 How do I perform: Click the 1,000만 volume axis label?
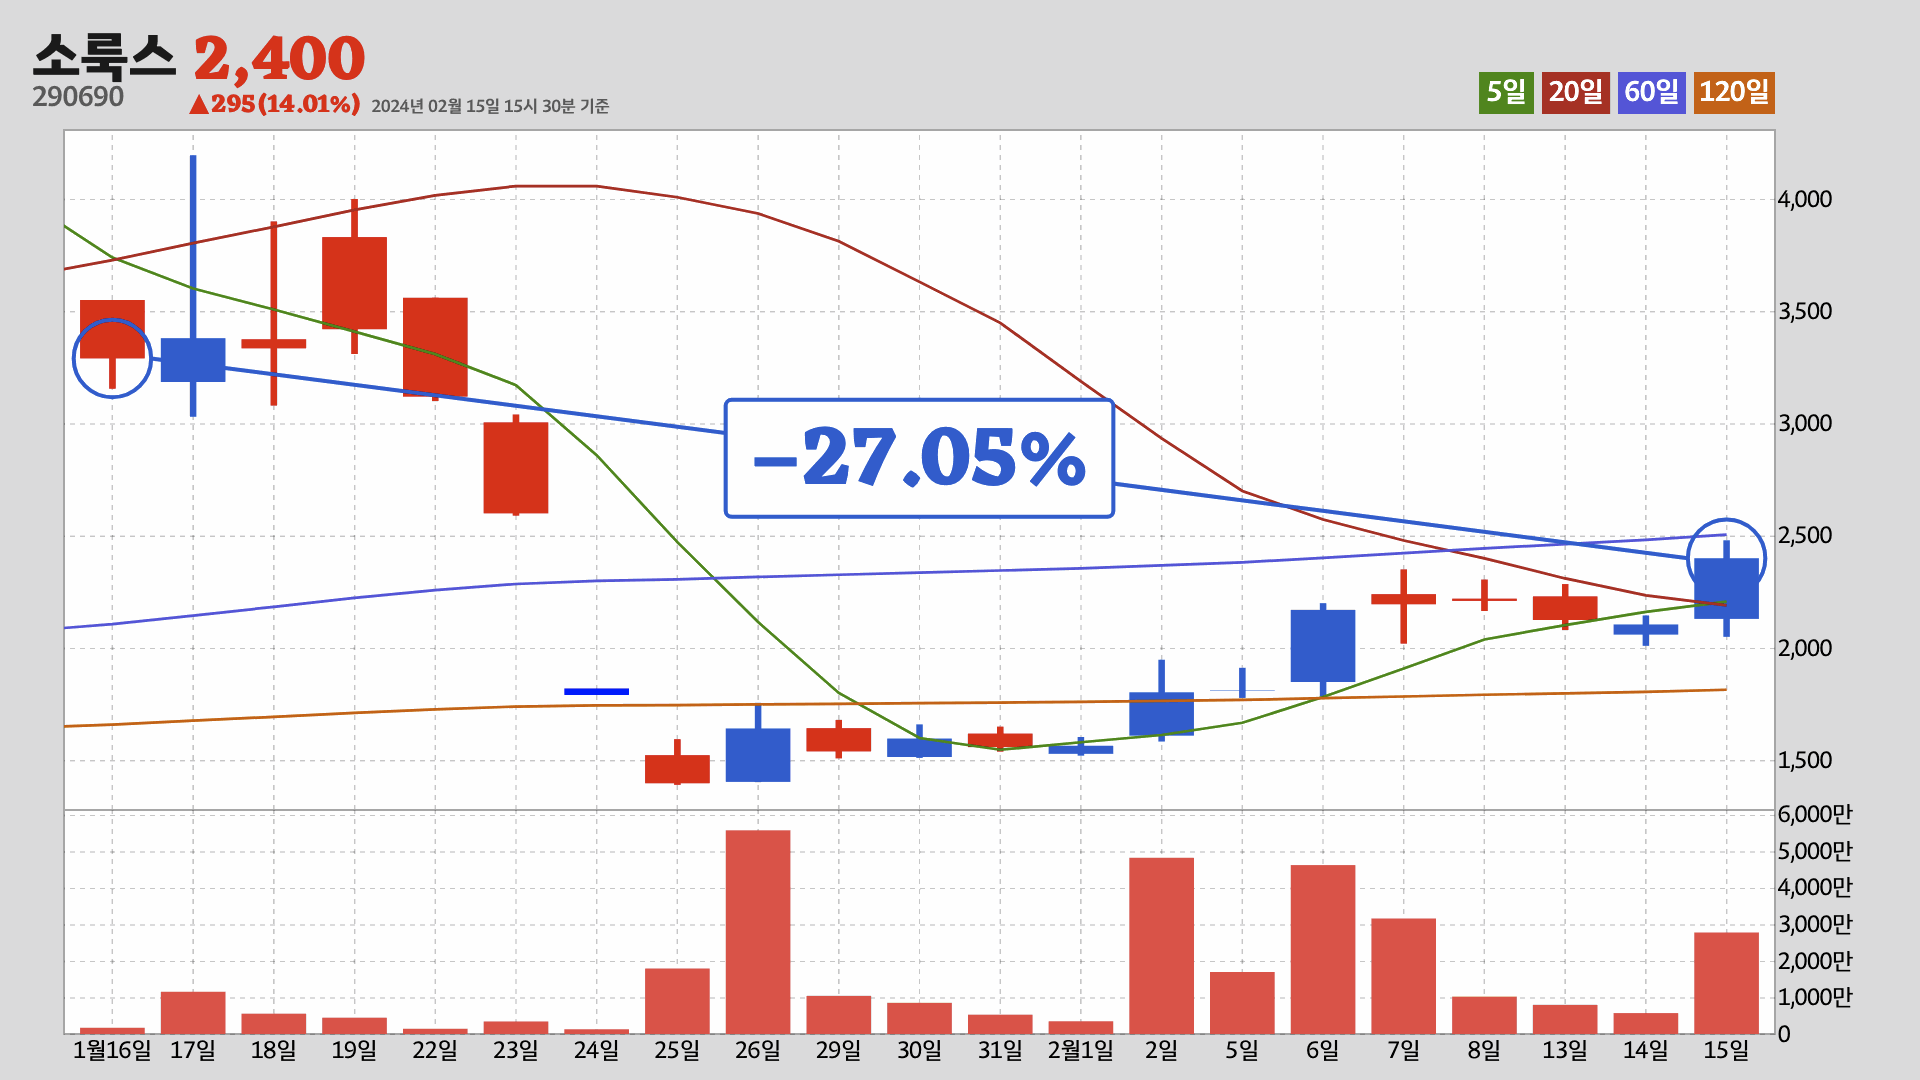point(1815,997)
